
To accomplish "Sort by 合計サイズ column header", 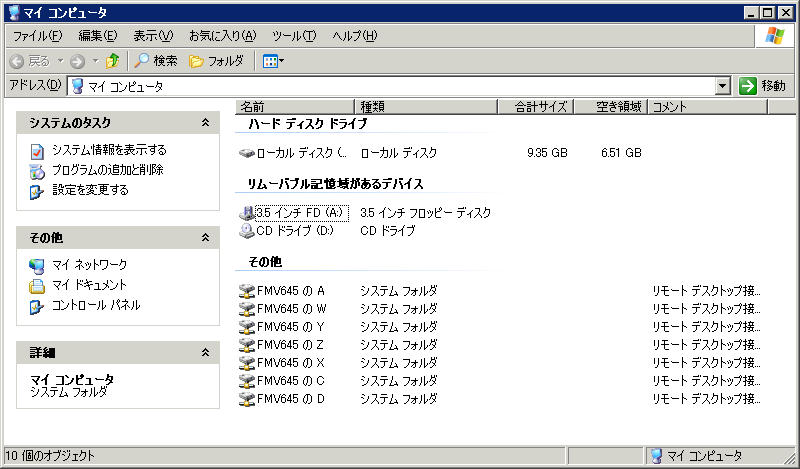I will [x=536, y=107].
